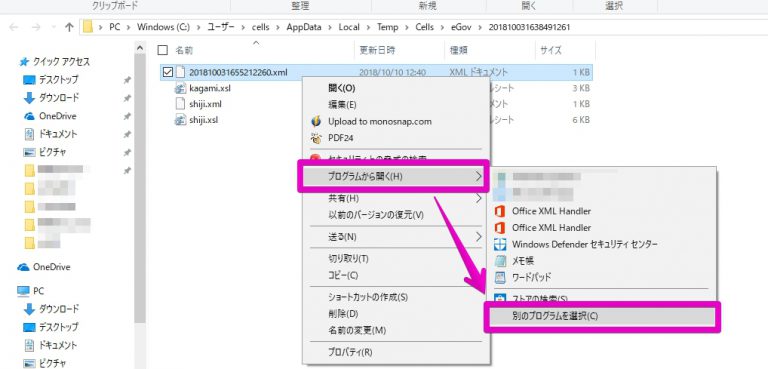Image resolution: width=768 pixels, height=369 pixels.
Task: Click the PDF24 sheep icon
Action: tap(316, 138)
